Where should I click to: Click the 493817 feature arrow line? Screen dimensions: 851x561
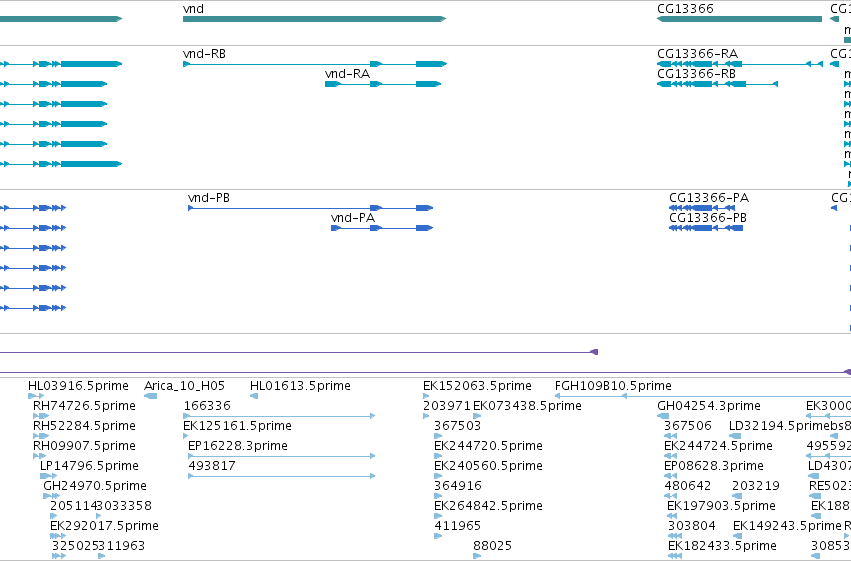(281, 476)
